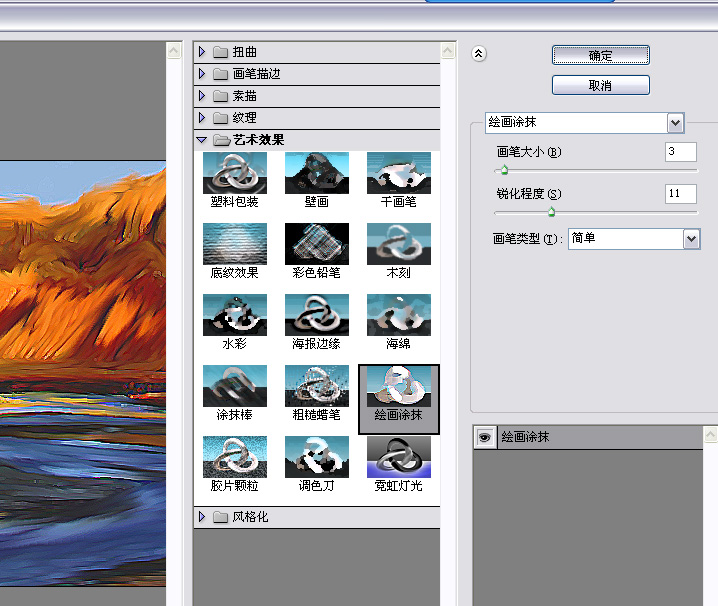Click the 素描 folder label

(245, 96)
